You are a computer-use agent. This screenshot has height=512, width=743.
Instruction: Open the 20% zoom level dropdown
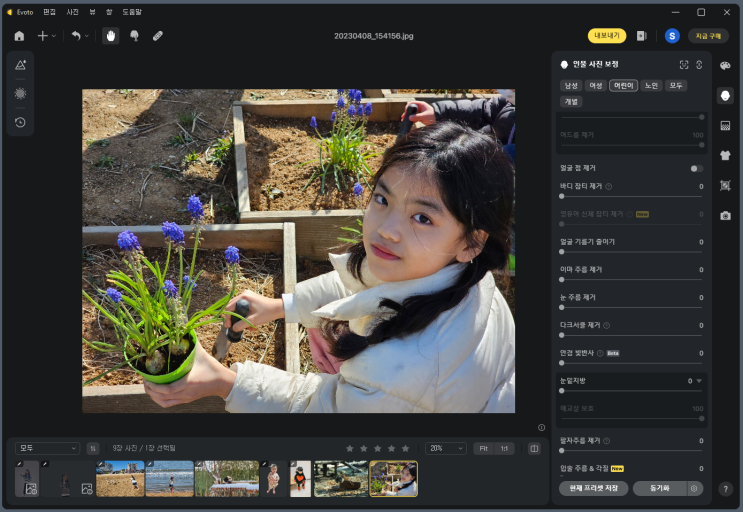tap(446, 448)
